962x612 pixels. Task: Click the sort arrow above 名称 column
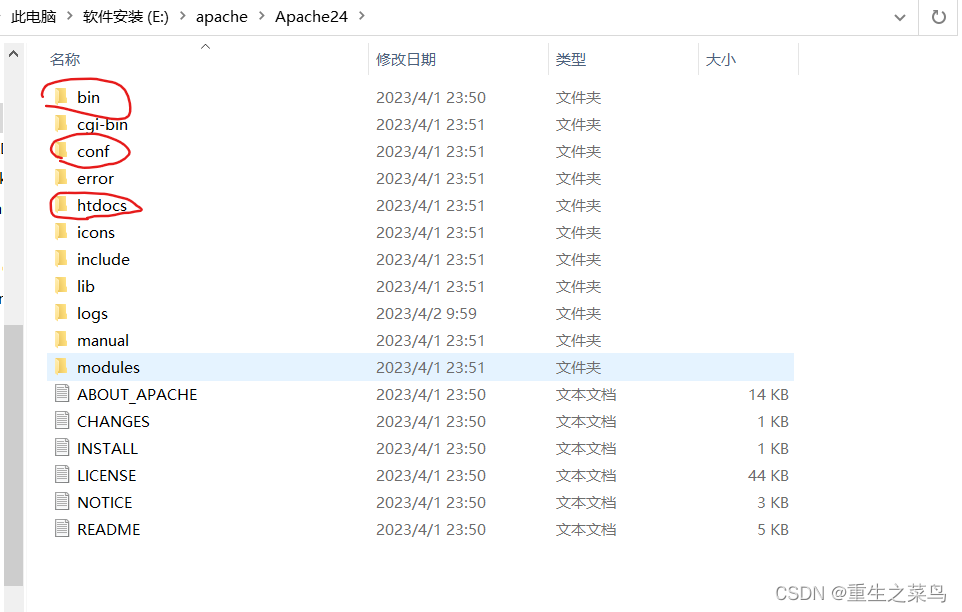tap(205, 46)
